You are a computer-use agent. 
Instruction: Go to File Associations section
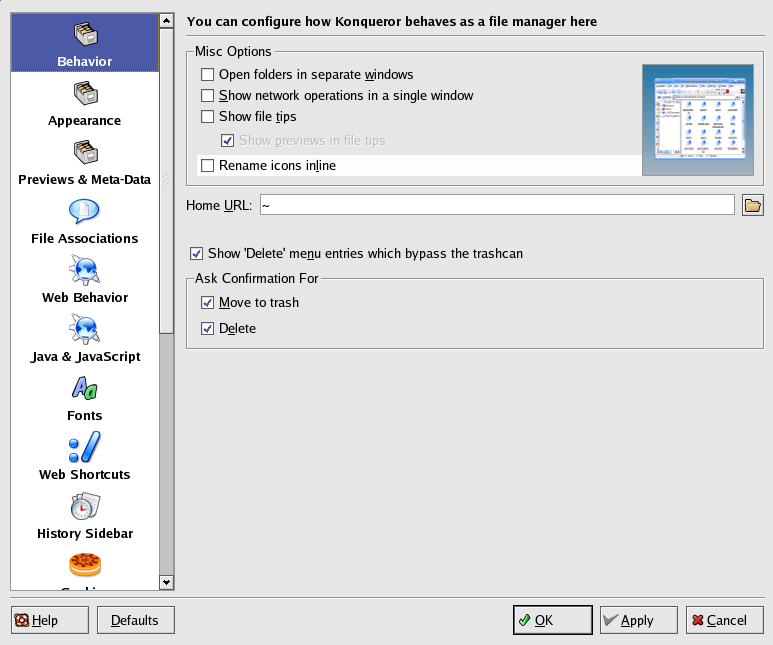(x=84, y=221)
